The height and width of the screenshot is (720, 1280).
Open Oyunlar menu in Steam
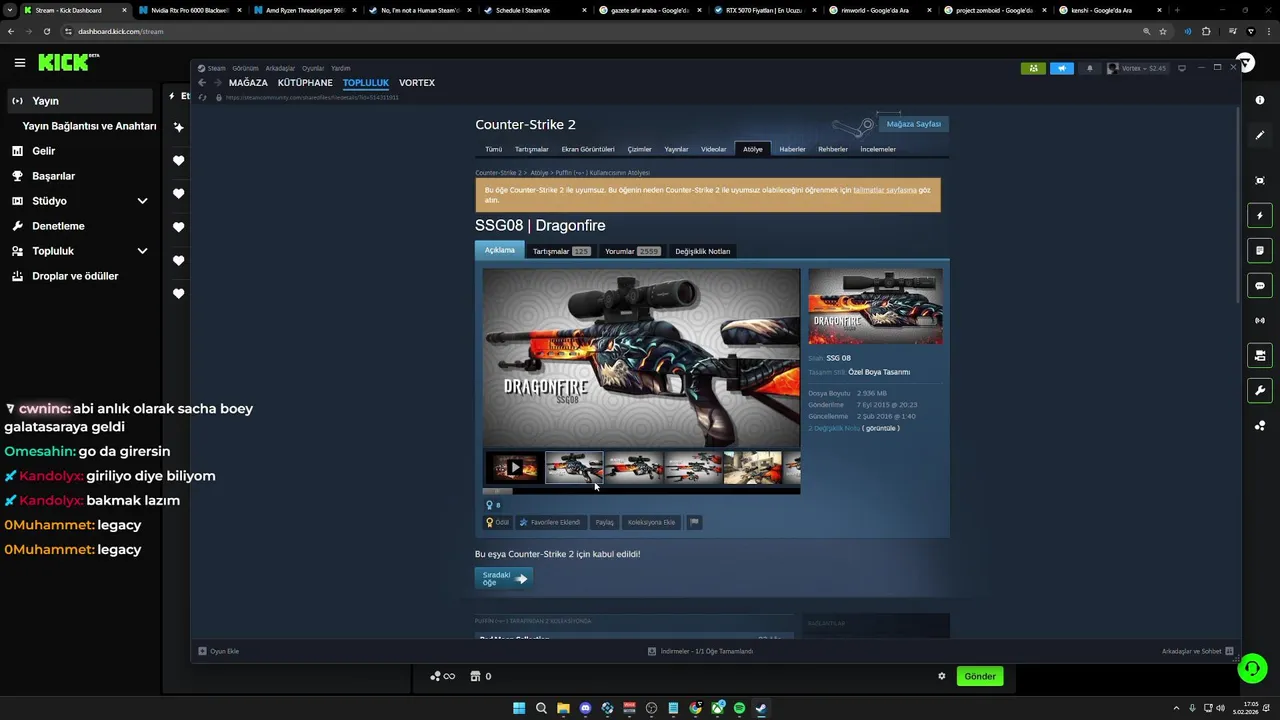click(x=313, y=68)
